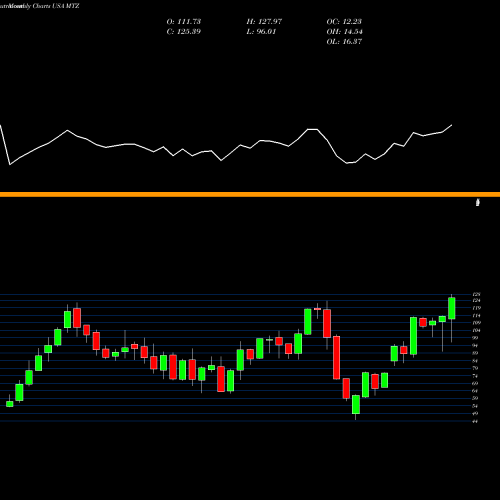This screenshot has height=500, width=500.
Task: Click the OH: 14.54 reading
Action: point(345,32)
